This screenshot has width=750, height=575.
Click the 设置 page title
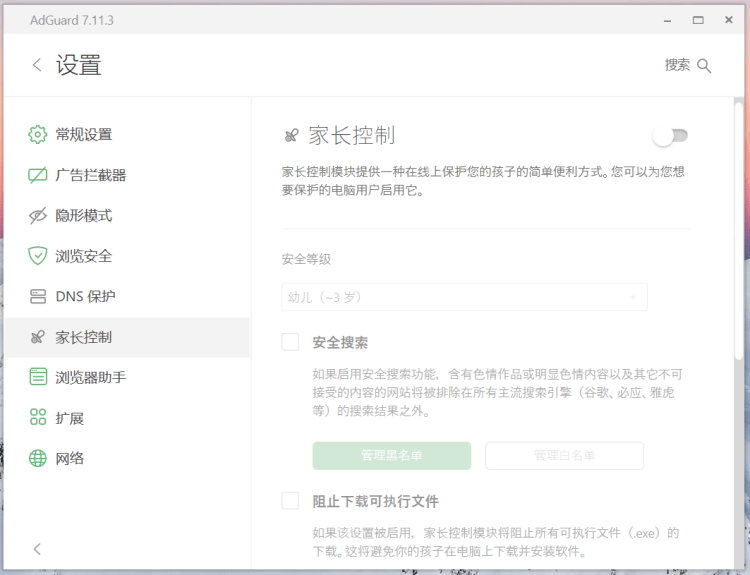pos(78,65)
